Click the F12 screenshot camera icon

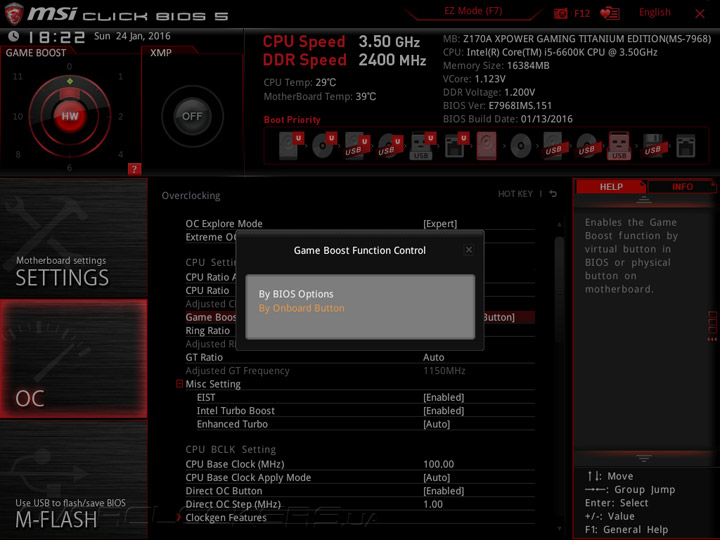[560, 14]
